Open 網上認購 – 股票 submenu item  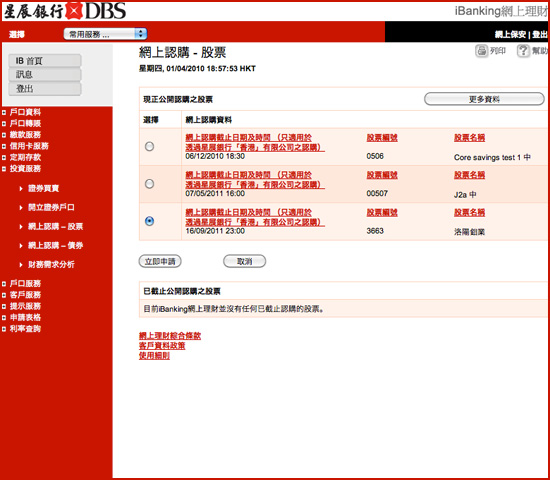[x=55, y=226]
